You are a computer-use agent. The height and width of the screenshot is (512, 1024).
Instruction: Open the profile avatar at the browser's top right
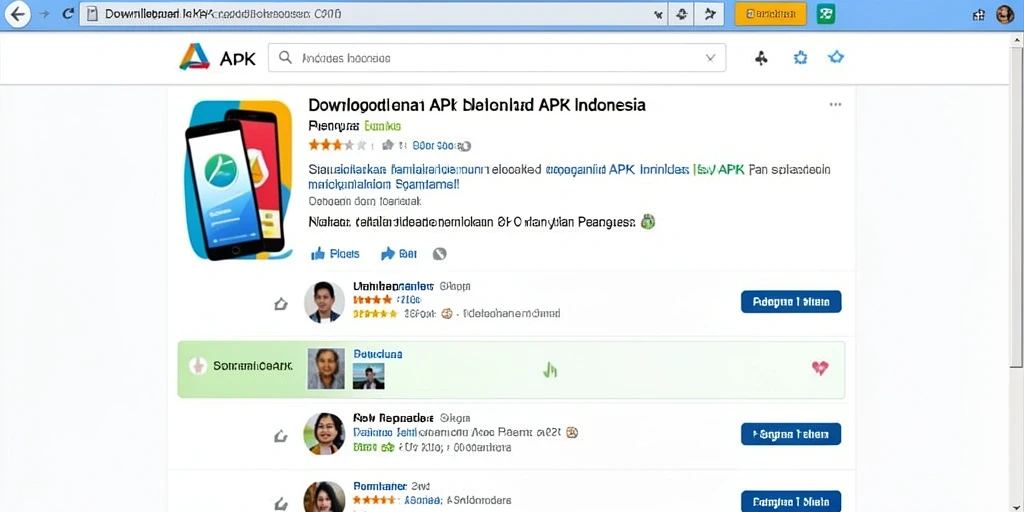(1005, 14)
